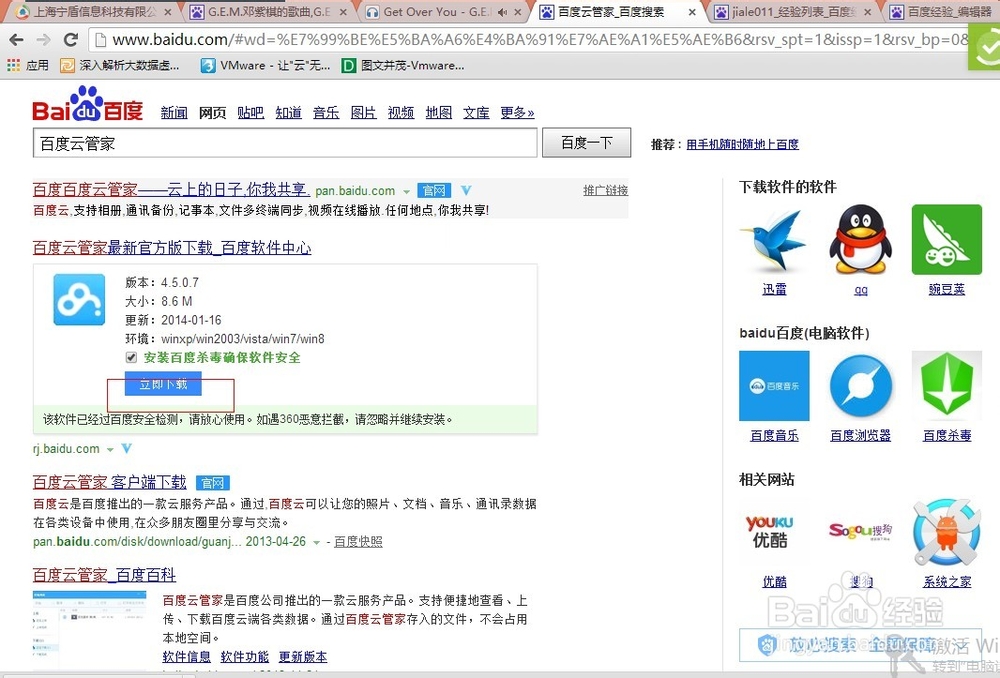Click the 官网 badge on 客户端下载 result
The image size is (1000, 678).
point(212,483)
